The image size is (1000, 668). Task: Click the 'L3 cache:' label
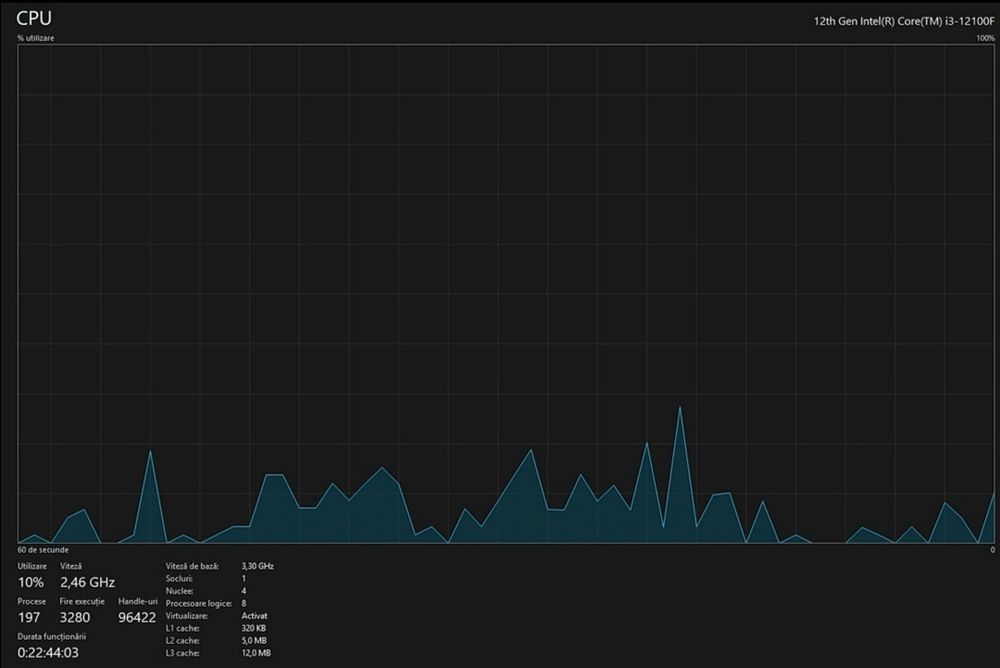coord(182,653)
